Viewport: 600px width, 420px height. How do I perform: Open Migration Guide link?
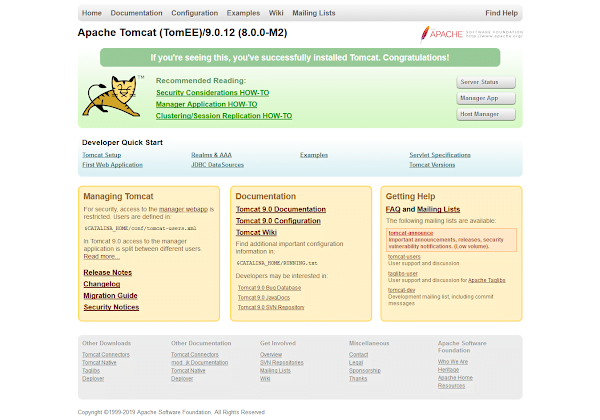[111, 296]
